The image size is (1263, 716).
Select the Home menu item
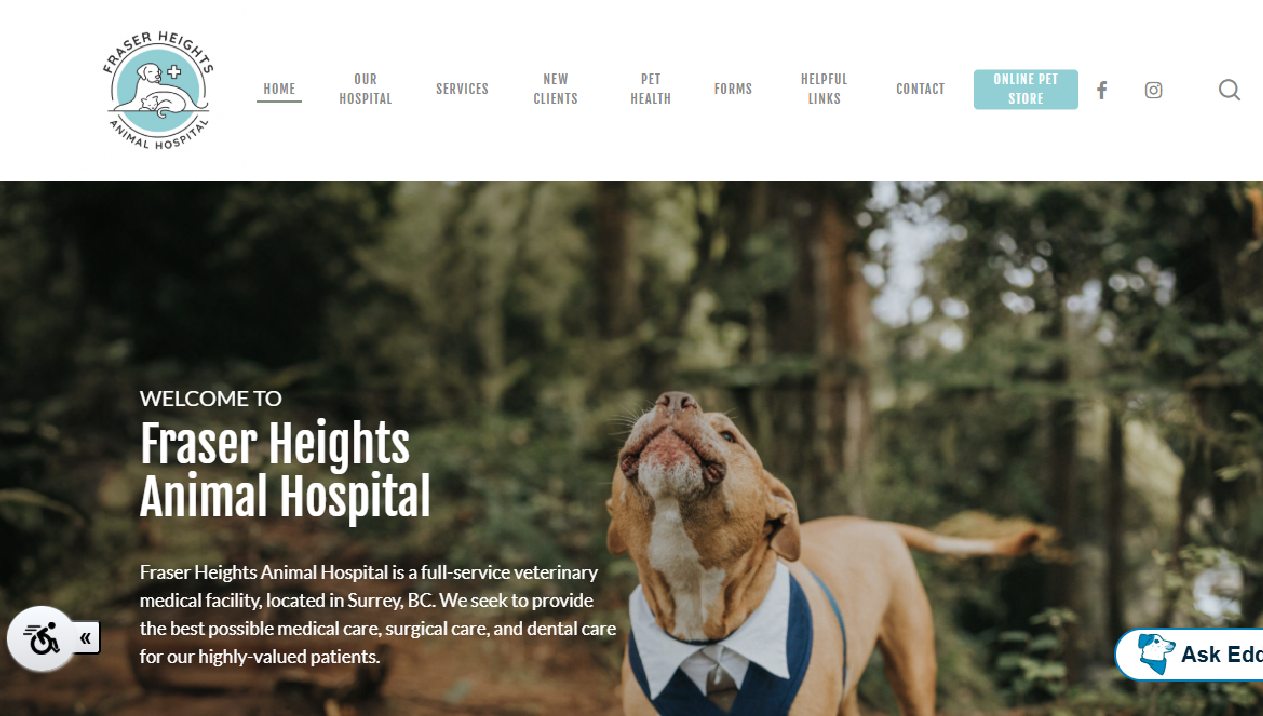[x=279, y=89]
